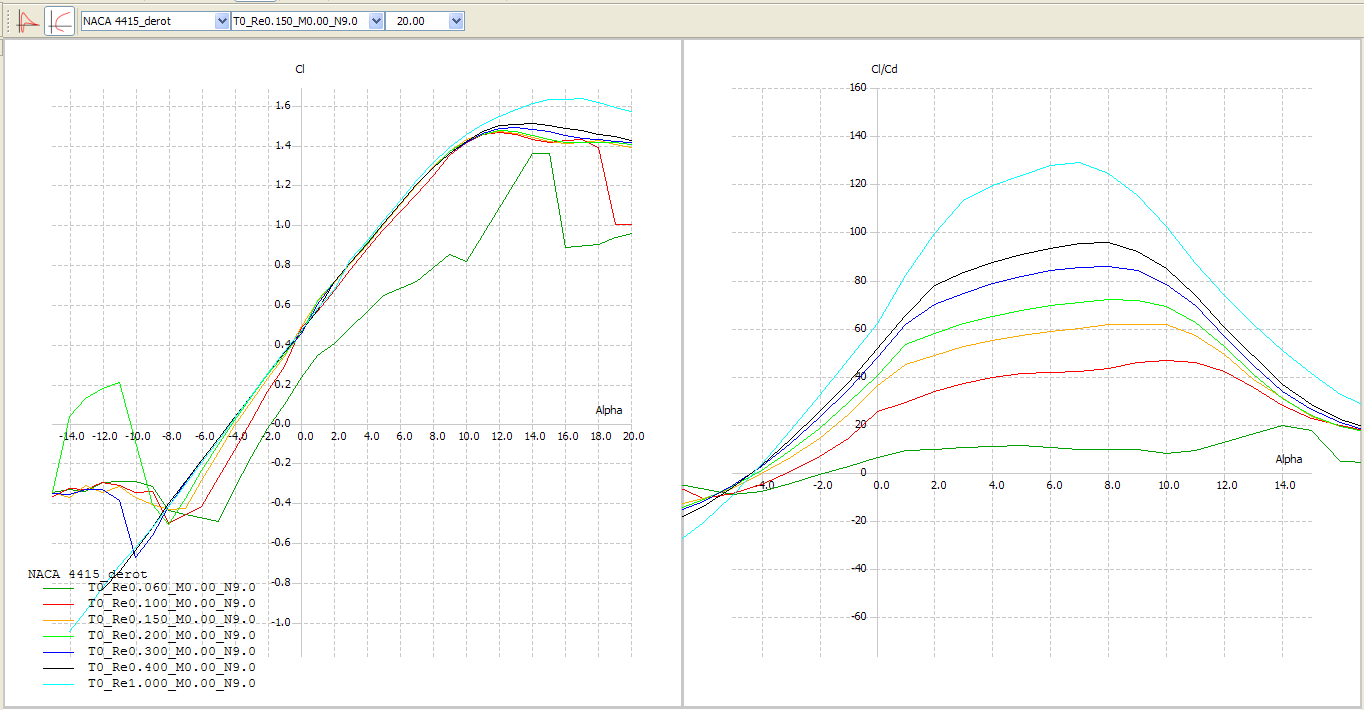The width and height of the screenshot is (1364, 710).
Task: Click the light green Re0.200 legend line
Action: (x=58, y=636)
